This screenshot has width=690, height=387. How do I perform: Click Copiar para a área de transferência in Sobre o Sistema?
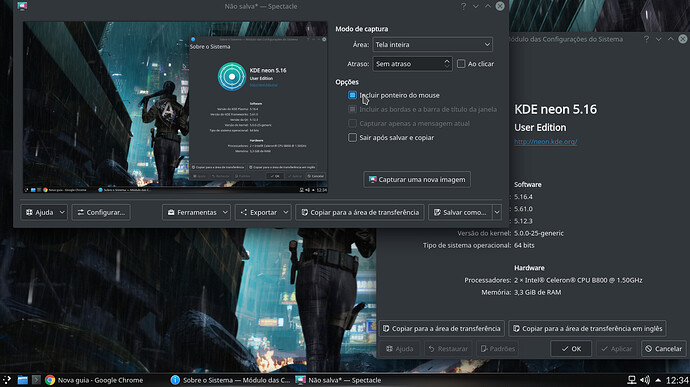441,328
